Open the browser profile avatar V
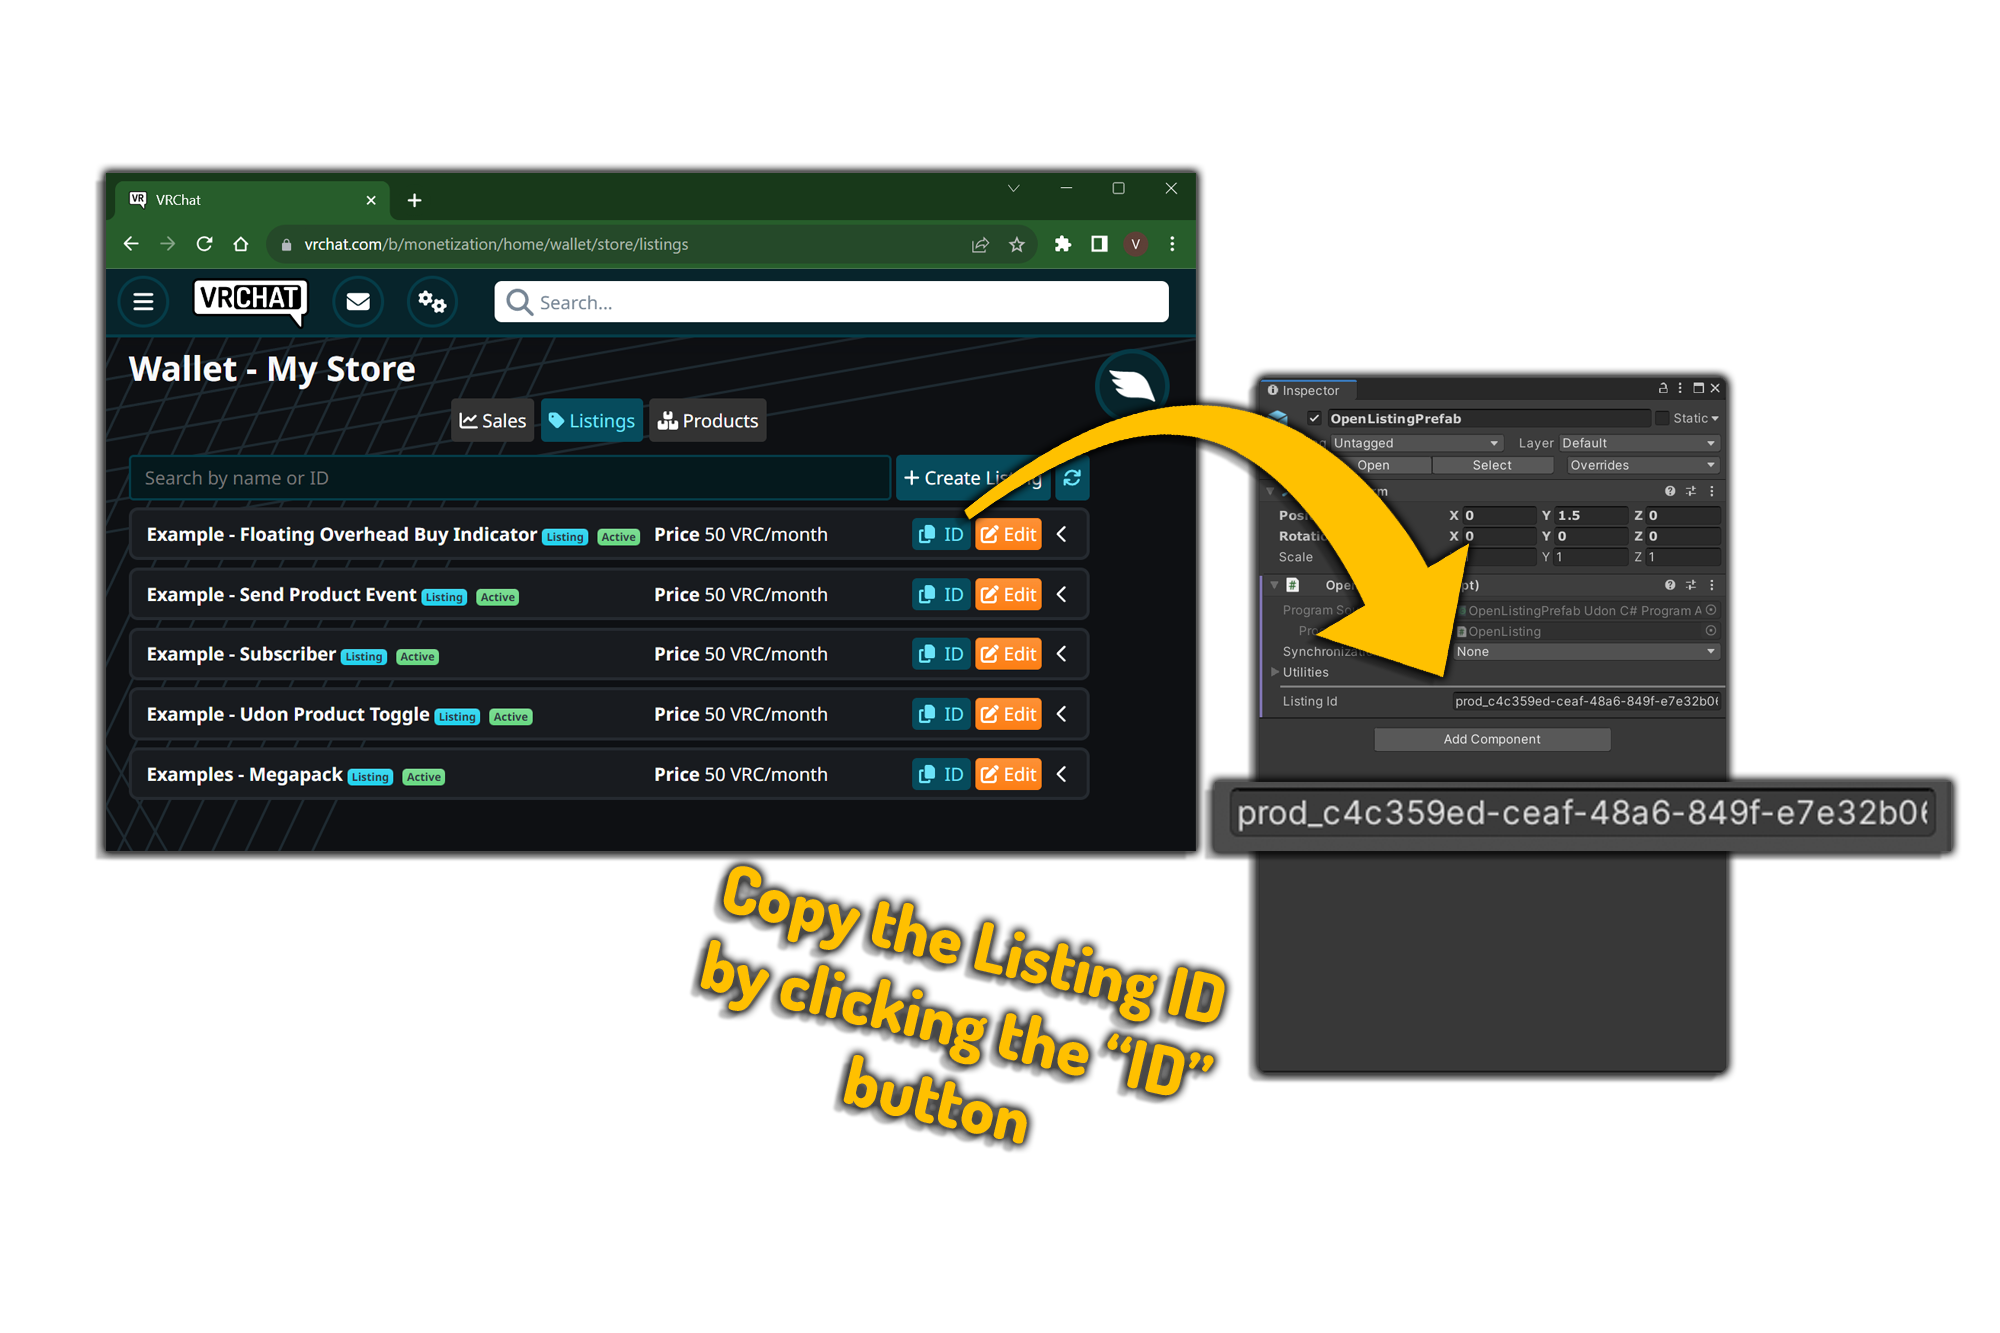 [x=1135, y=244]
